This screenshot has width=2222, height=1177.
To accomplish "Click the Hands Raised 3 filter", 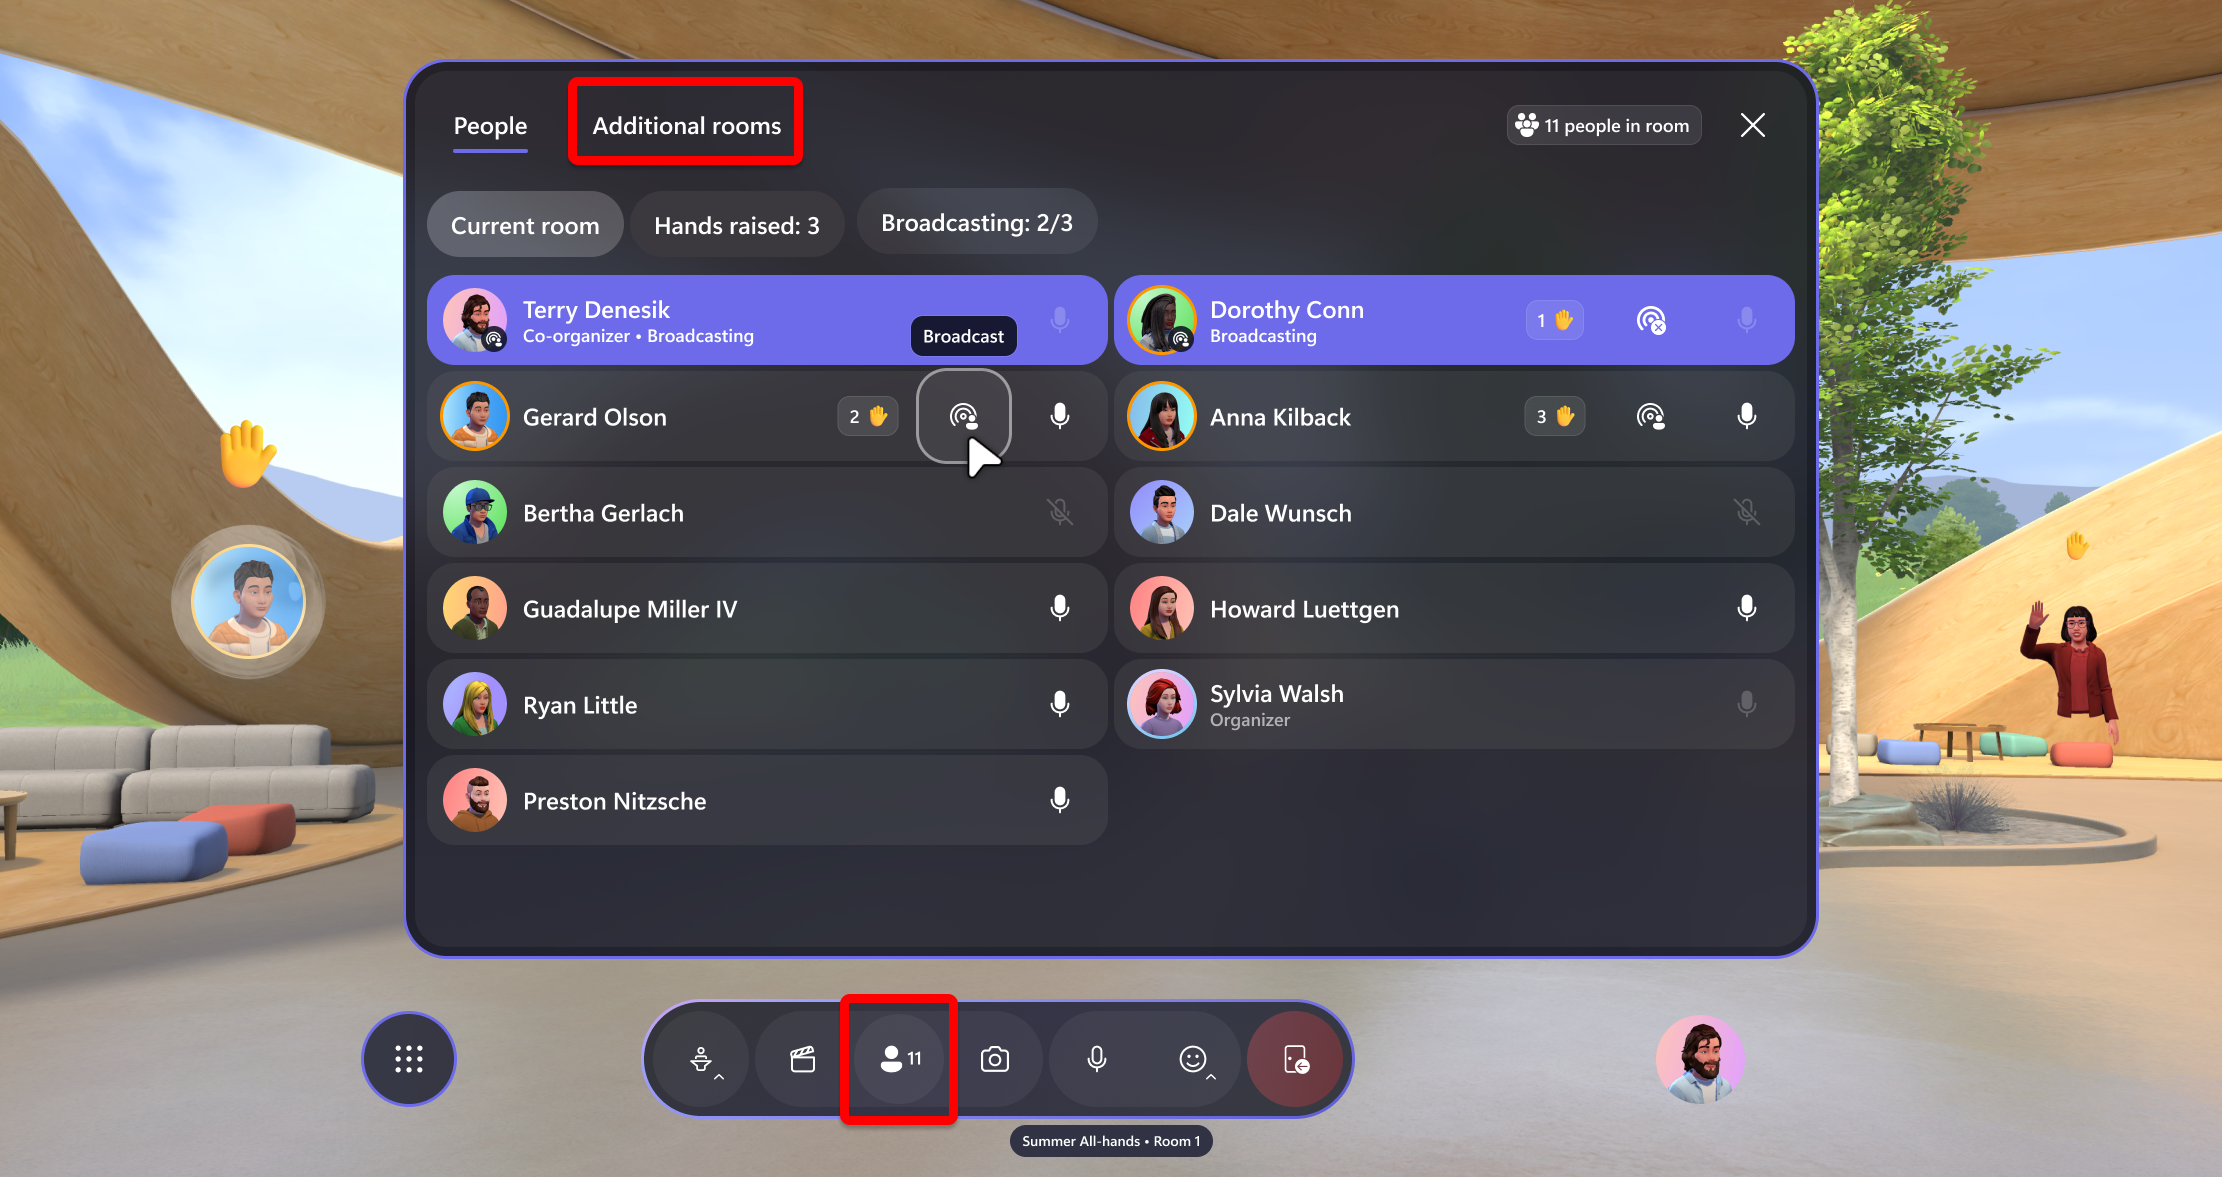I will point(738,225).
